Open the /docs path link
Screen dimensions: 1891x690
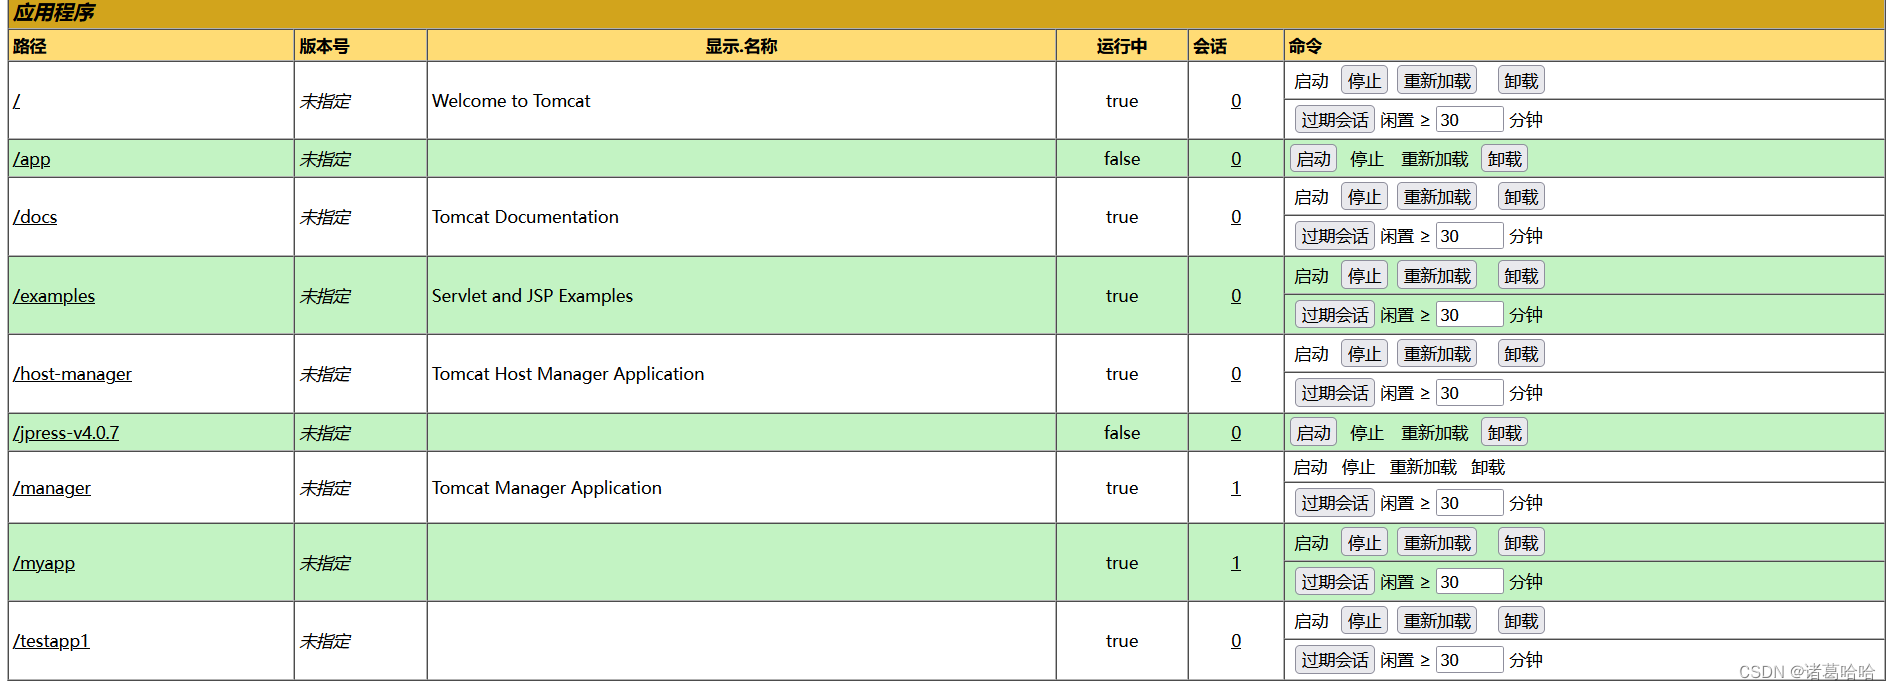(x=35, y=217)
